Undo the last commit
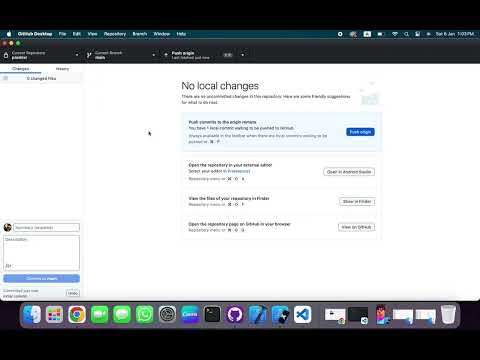Screen dimensions: 480x360 pos(73,293)
